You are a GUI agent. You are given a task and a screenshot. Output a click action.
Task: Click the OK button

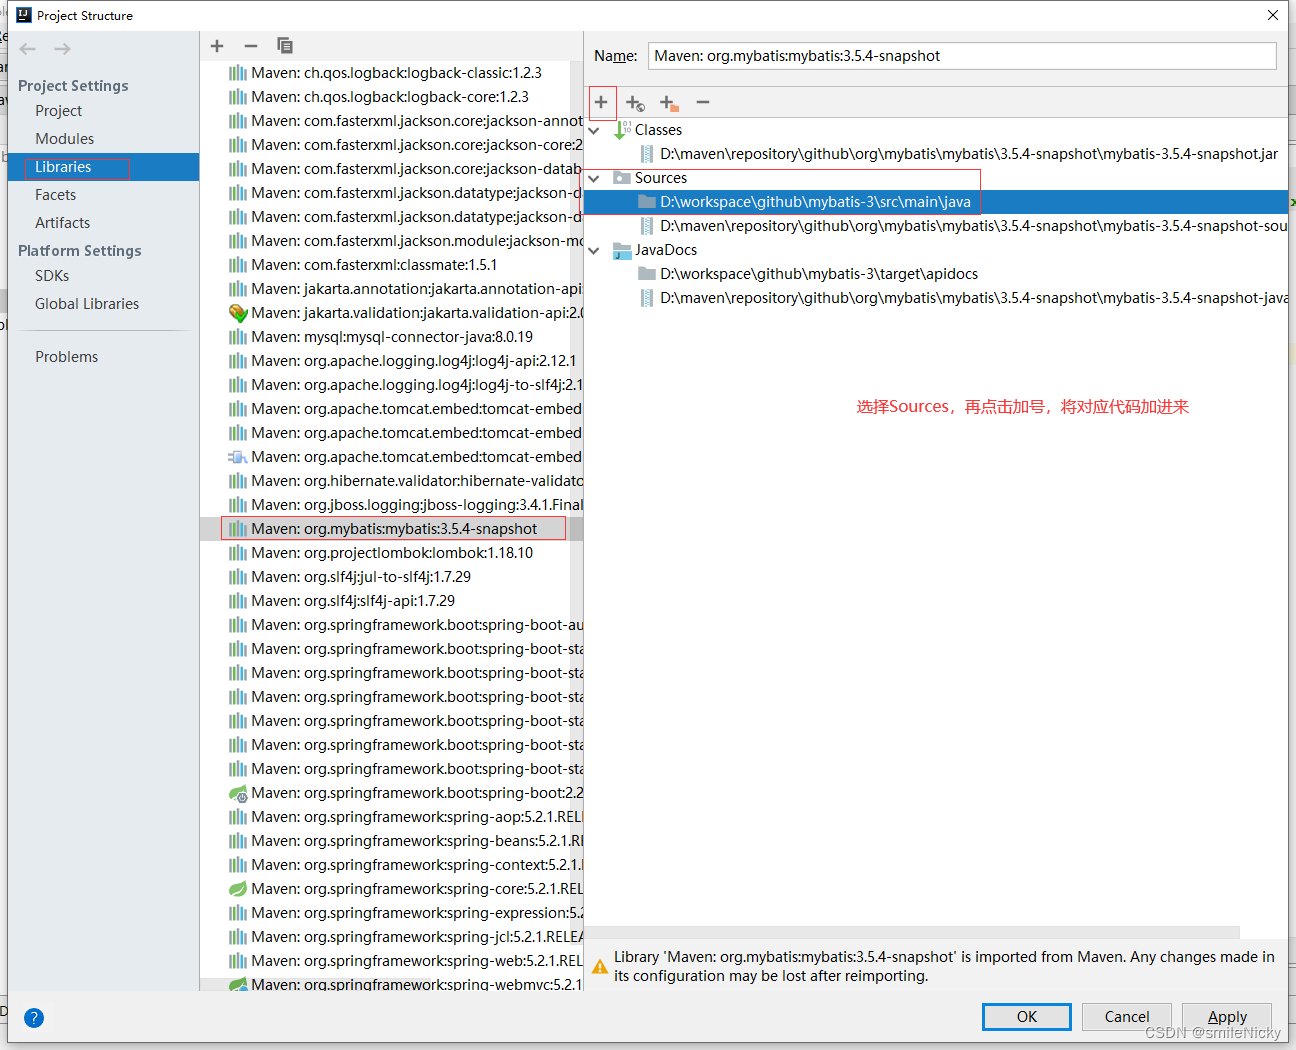pyautogui.click(x=1027, y=1017)
